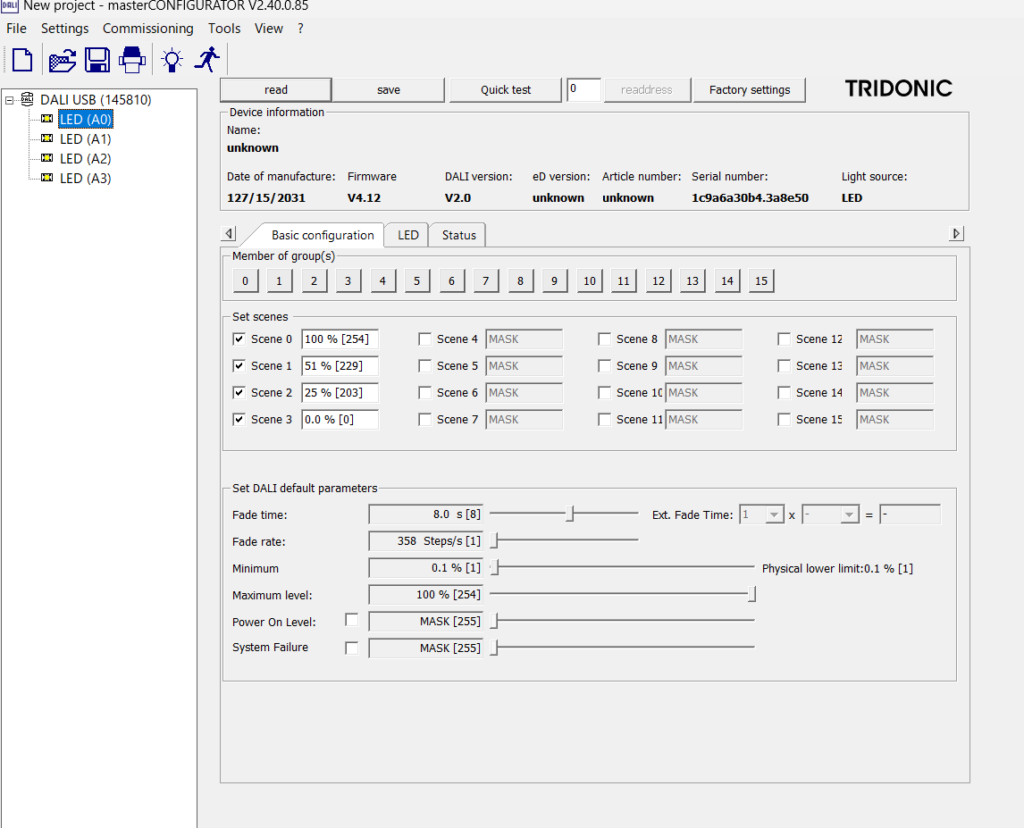Click the read button
The image size is (1024, 828).
pyautogui.click(x=276, y=89)
